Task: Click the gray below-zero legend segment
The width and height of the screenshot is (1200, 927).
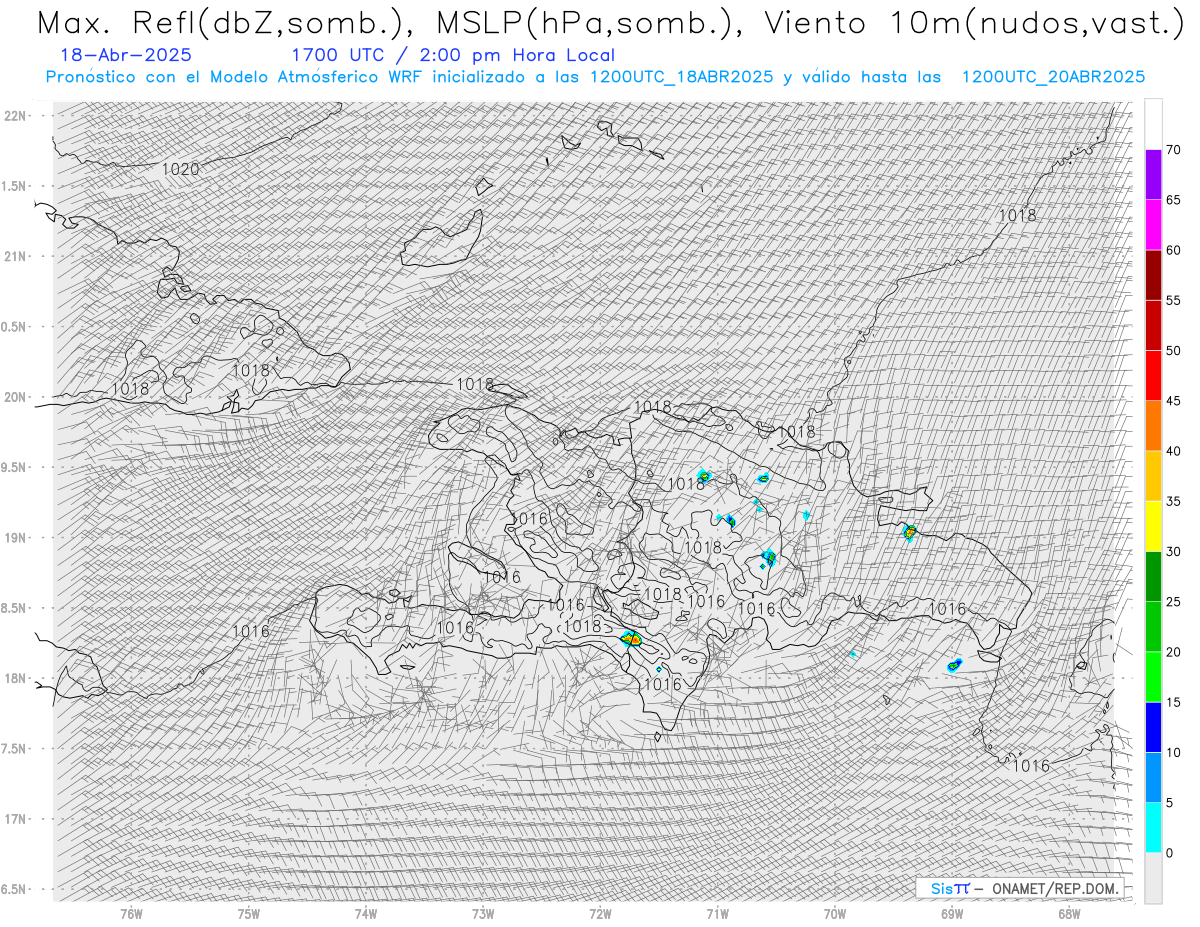Action: 1153,877
